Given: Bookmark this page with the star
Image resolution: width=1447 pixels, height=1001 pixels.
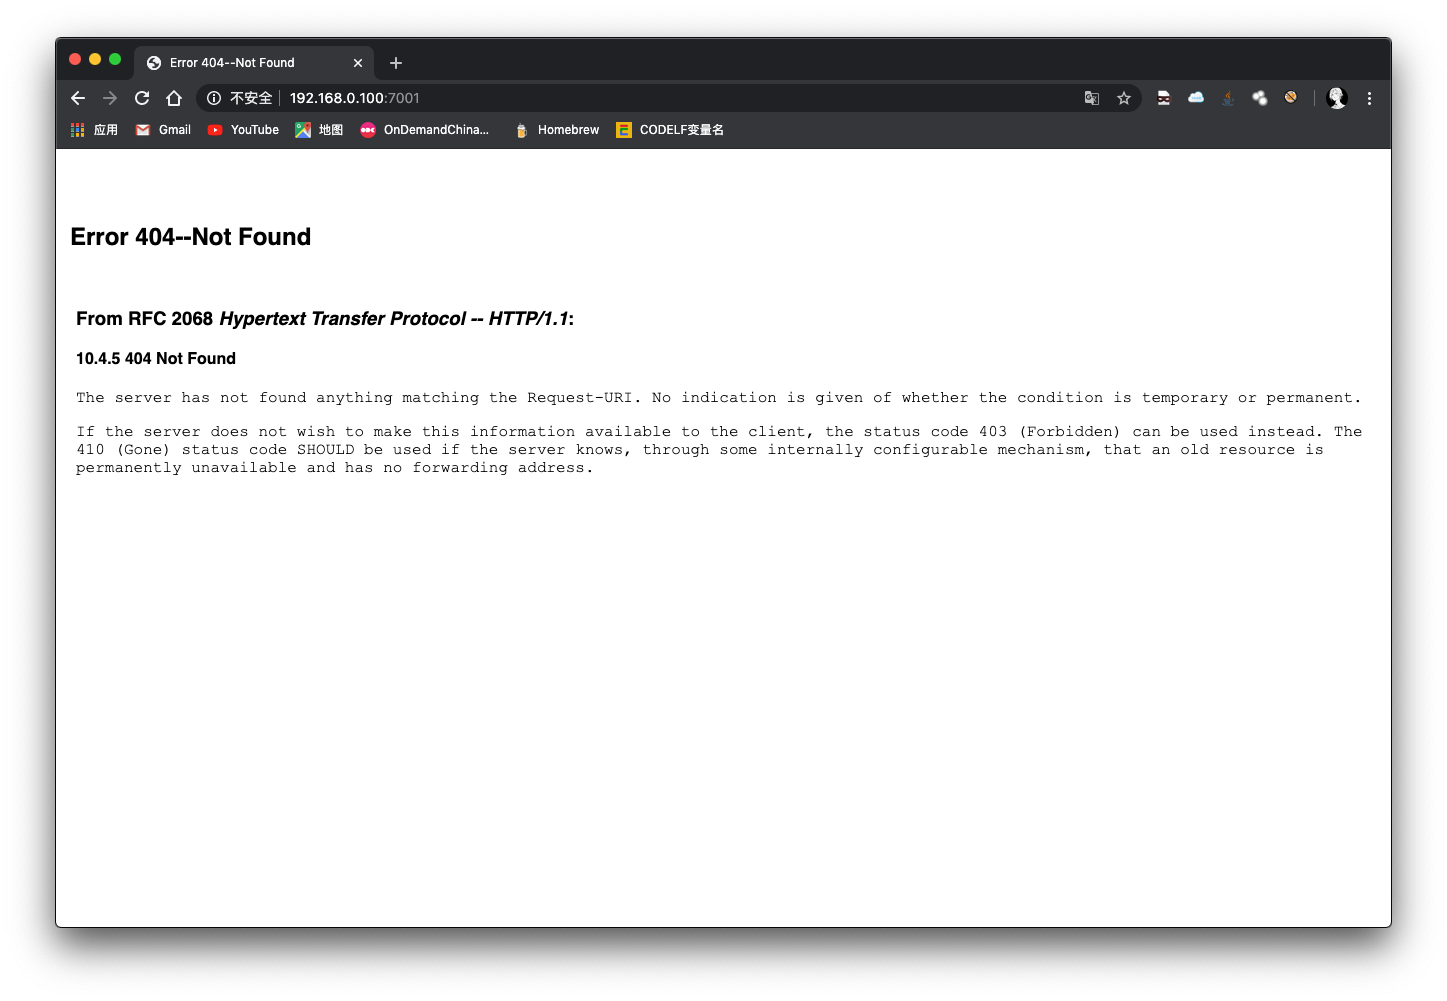Looking at the screenshot, I should (x=1124, y=98).
